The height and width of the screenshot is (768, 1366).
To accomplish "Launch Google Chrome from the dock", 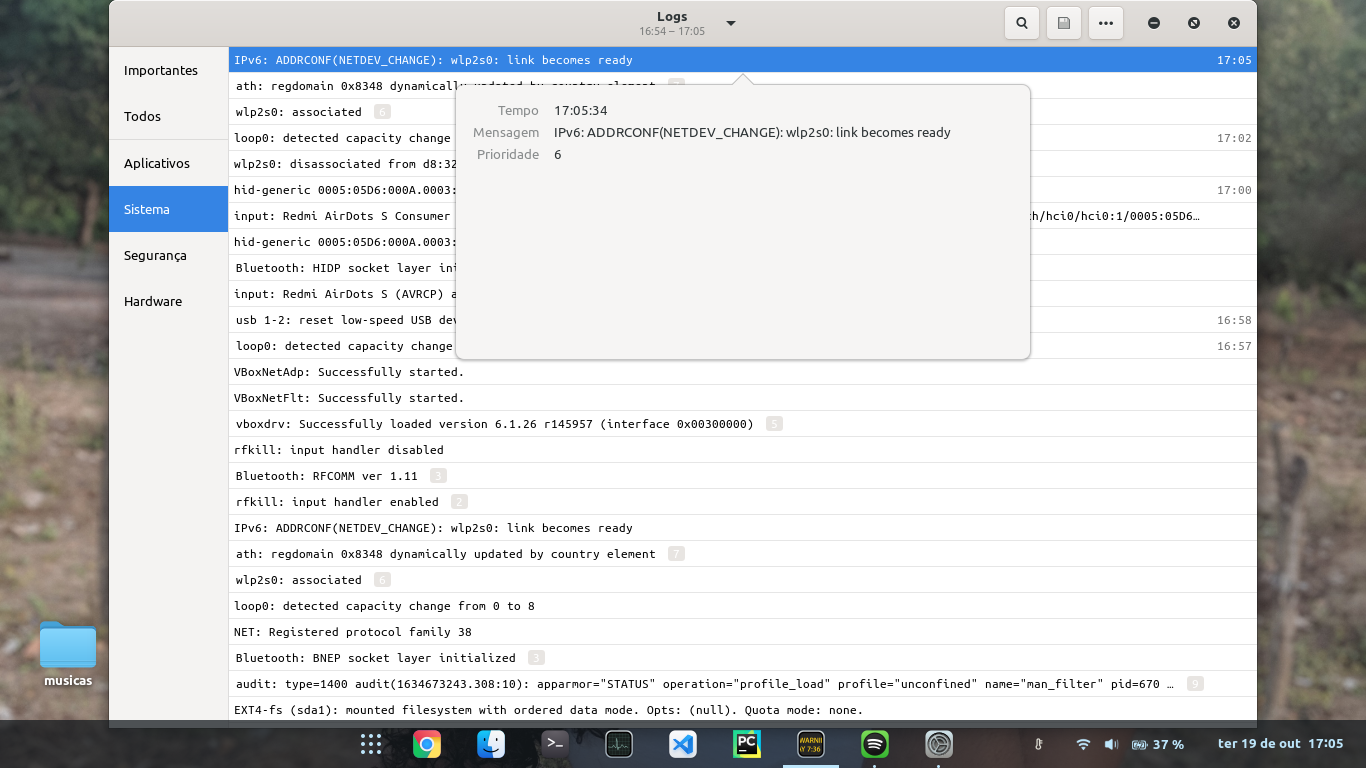I will 427,744.
